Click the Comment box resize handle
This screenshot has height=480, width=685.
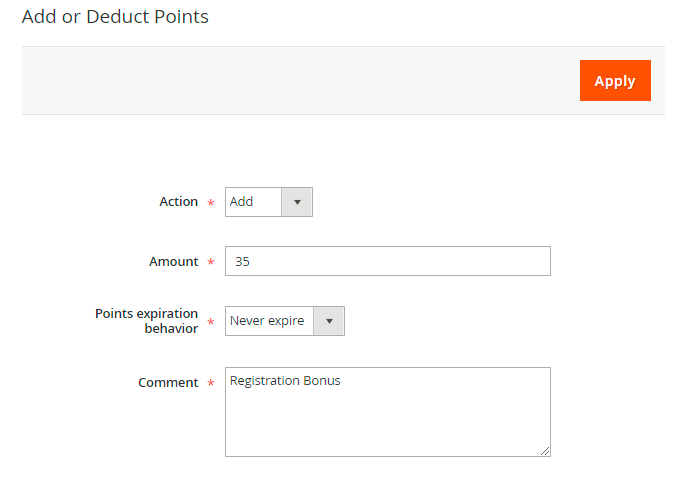pos(545,451)
